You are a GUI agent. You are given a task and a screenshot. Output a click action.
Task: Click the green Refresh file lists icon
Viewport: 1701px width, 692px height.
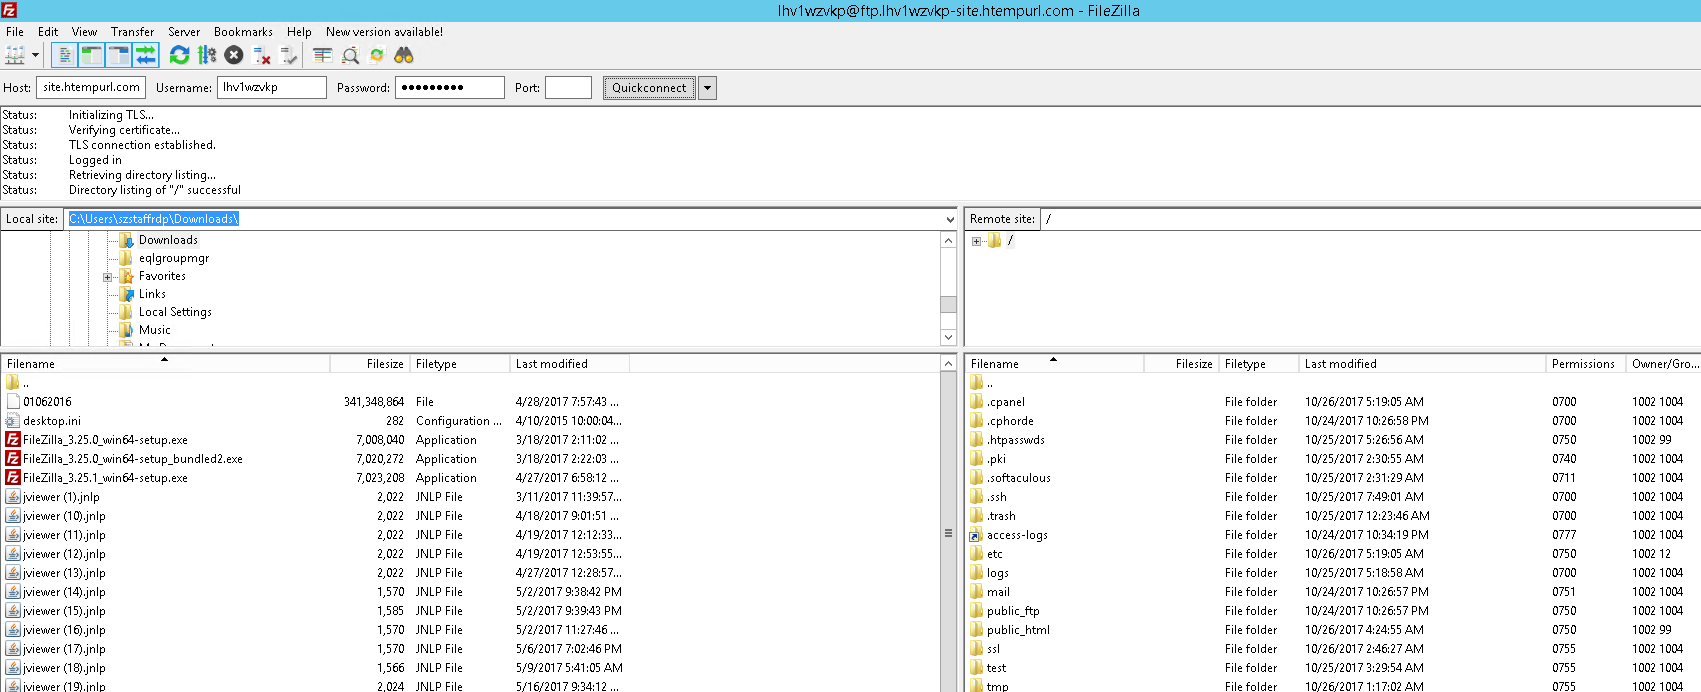pos(179,55)
